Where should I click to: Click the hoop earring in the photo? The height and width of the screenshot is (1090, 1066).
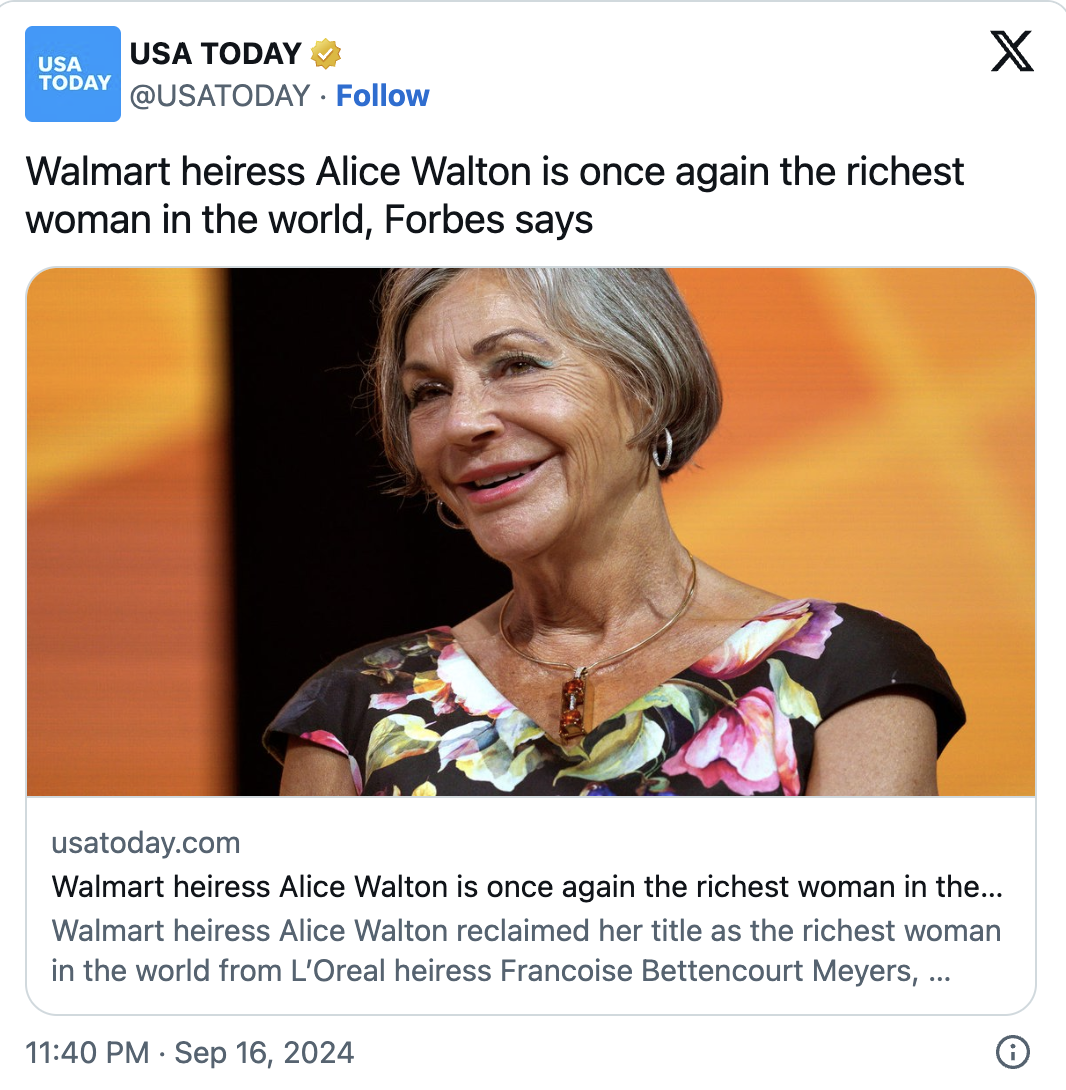(662, 448)
